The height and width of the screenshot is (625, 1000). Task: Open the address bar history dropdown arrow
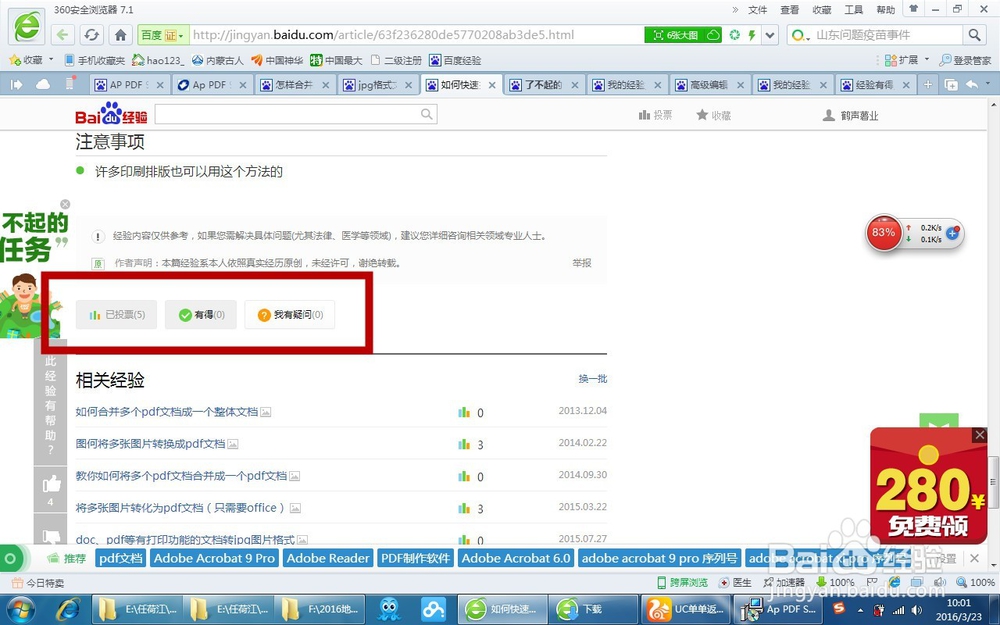coord(768,34)
